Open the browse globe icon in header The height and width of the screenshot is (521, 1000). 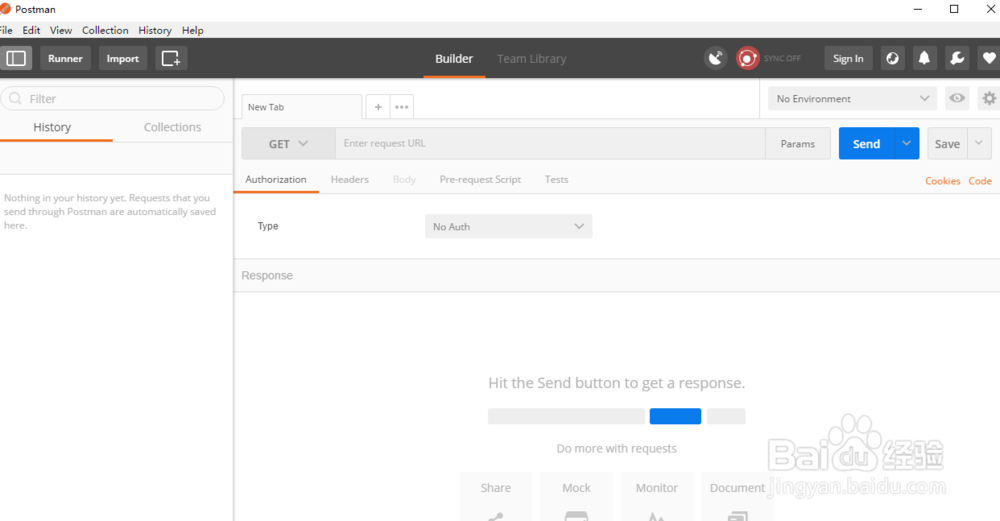tap(892, 58)
